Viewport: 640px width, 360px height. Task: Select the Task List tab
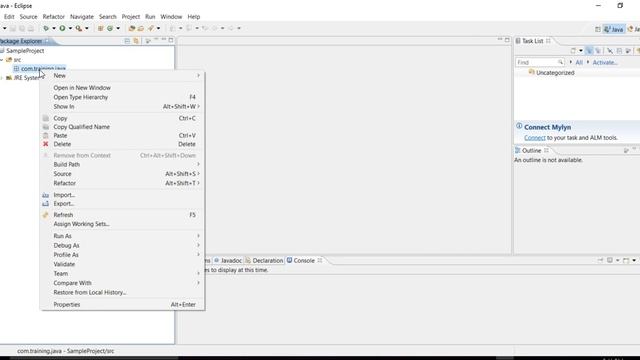pos(533,41)
